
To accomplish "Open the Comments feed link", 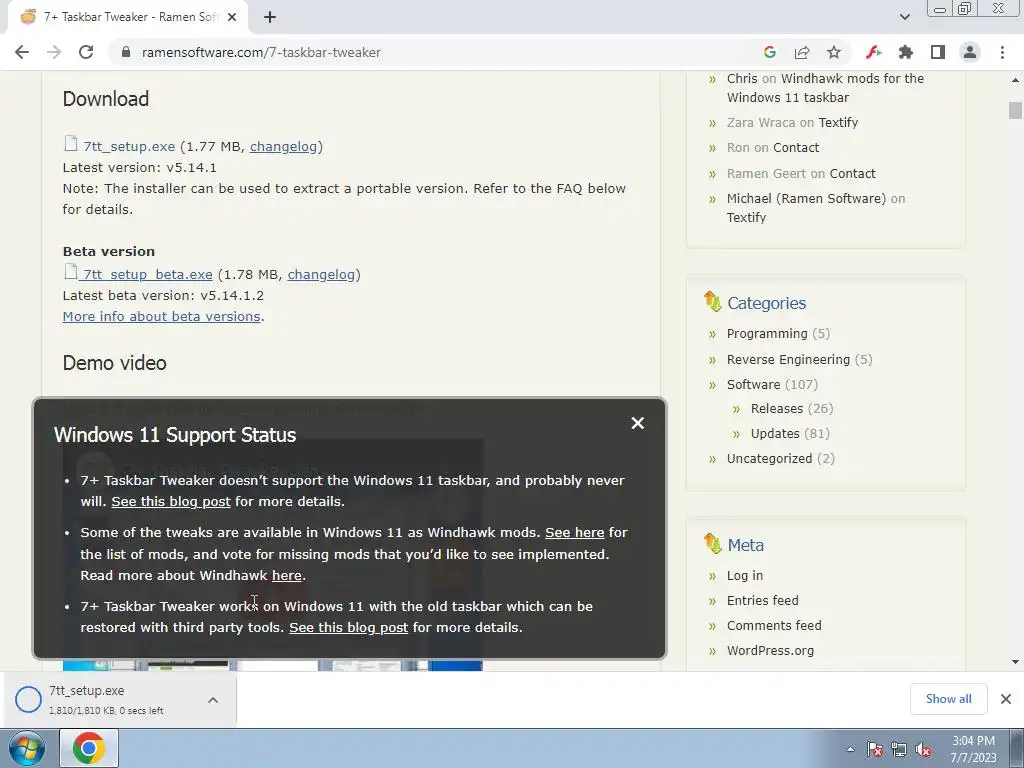I will tap(774, 626).
